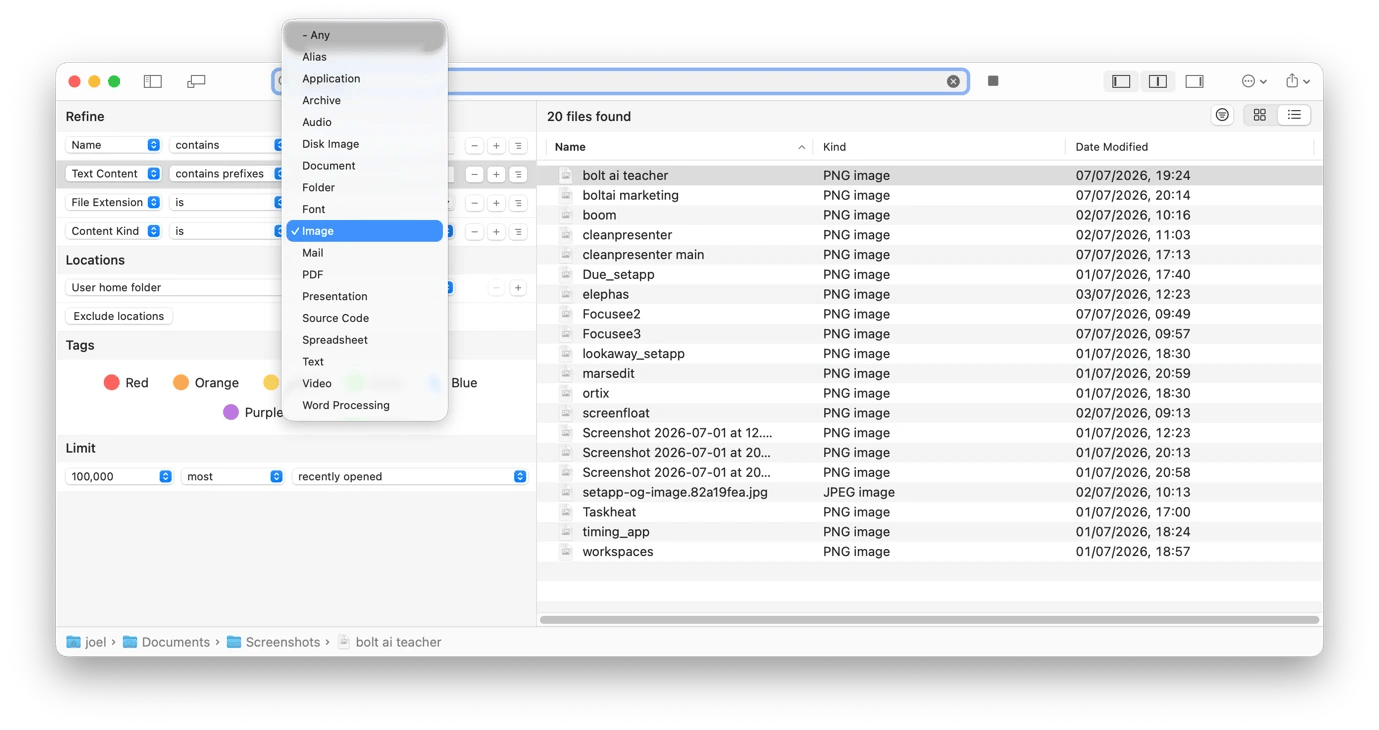The height and width of the screenshot is (730, 1379).
Task: Add a criterion after the Name row
Action: coord(496,146)
